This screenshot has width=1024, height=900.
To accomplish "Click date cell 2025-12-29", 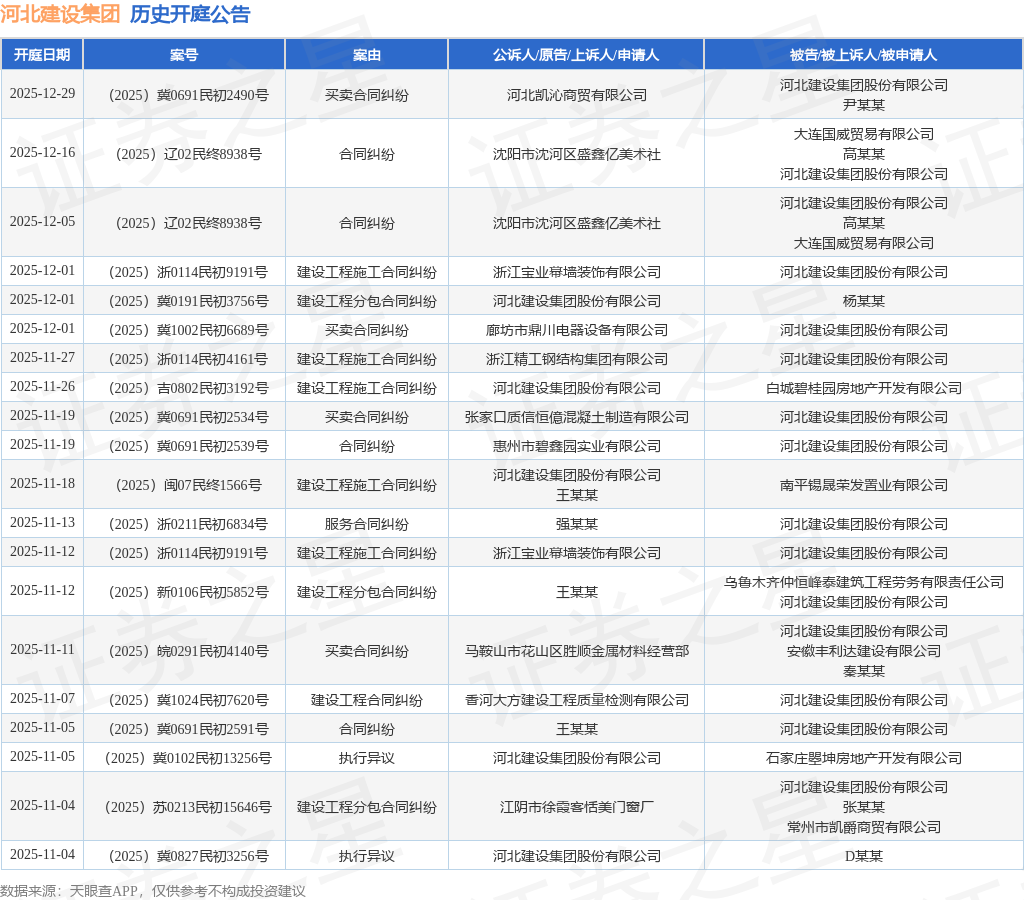I will [42, 93].
